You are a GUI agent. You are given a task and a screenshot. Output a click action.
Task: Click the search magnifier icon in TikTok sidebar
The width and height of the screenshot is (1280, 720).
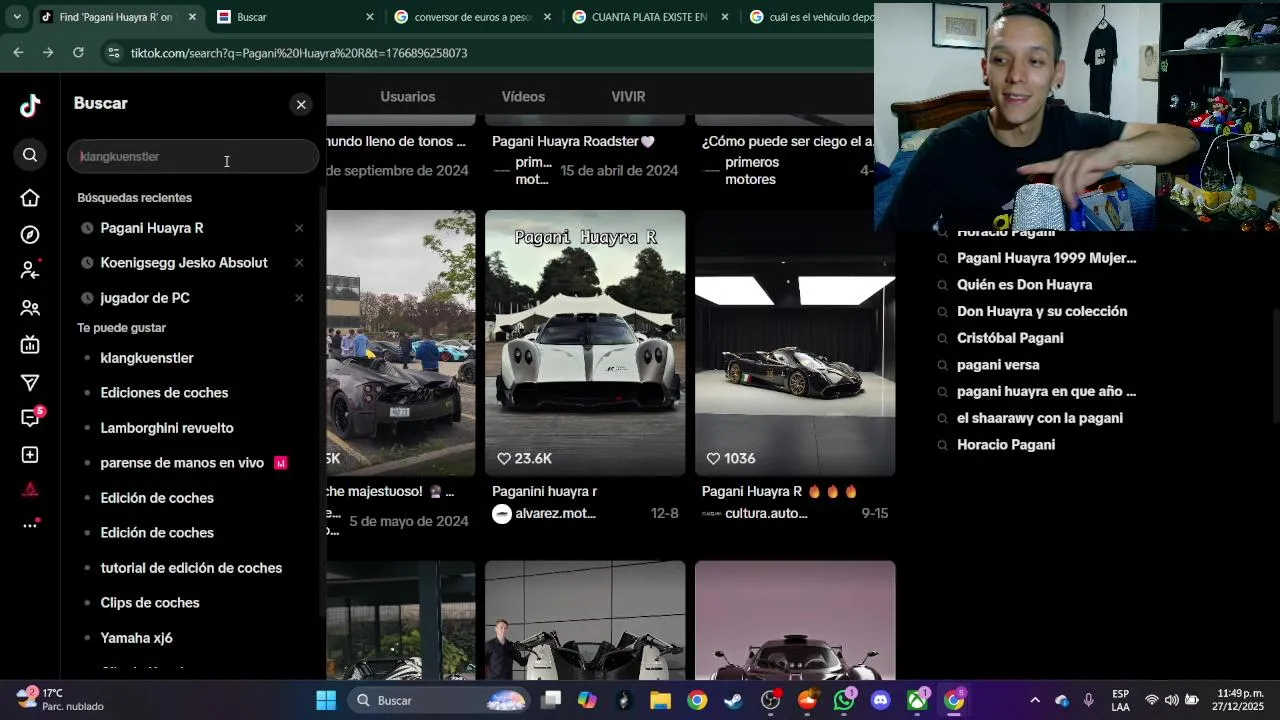tap(30, 155)
